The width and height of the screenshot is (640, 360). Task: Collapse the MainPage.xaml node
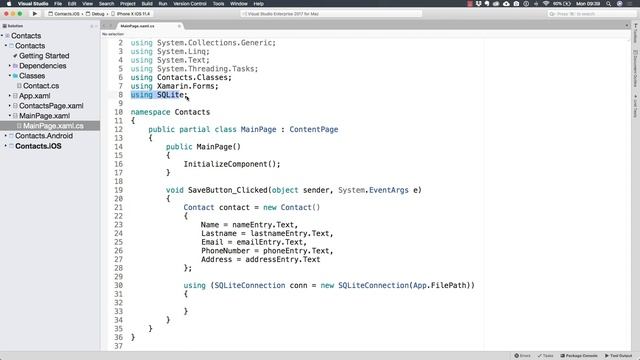10,116
